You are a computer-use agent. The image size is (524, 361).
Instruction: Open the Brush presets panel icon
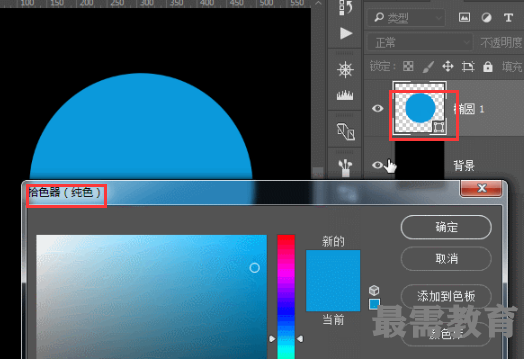click(x=345, y=167)
